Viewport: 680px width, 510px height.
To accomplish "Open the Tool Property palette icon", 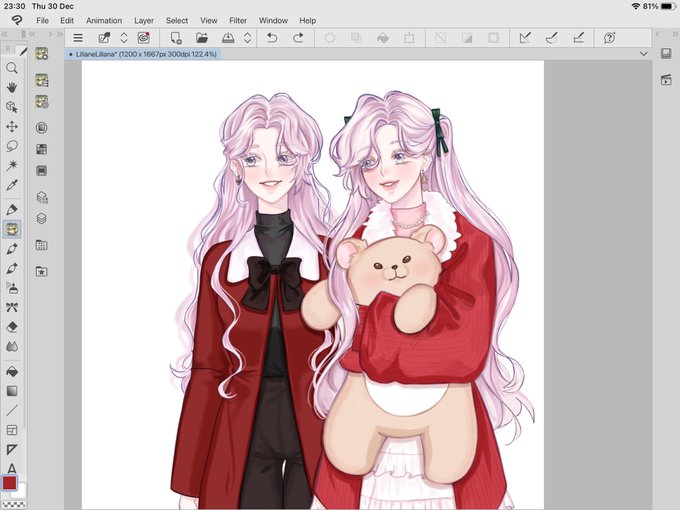I will point(42,80).
